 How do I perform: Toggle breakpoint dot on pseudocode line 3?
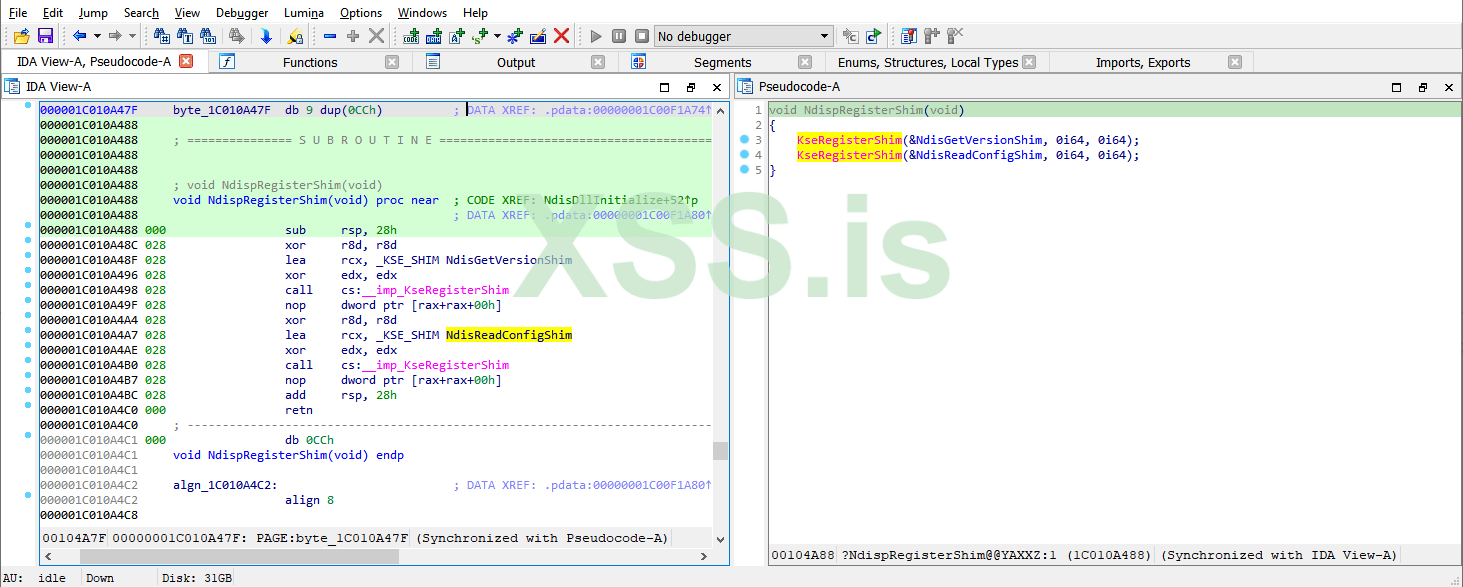tap(744, 140)
